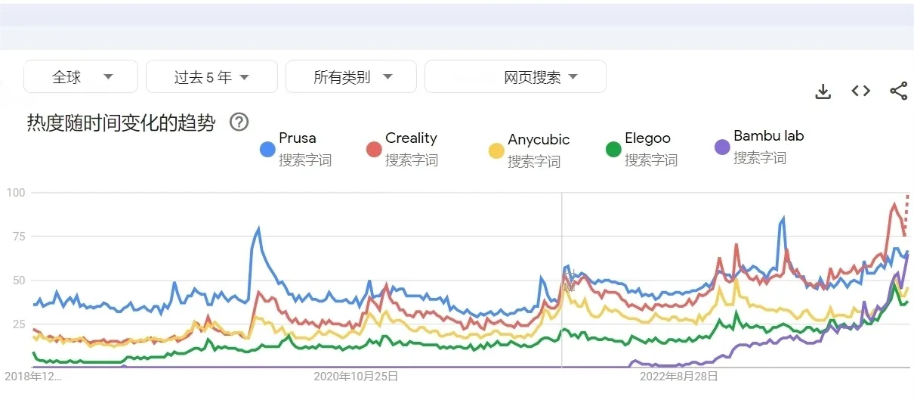Click 2020年10月25日 timeline date label
The height and width of the screenshot is (400, 914).
(x=356, y=376)
